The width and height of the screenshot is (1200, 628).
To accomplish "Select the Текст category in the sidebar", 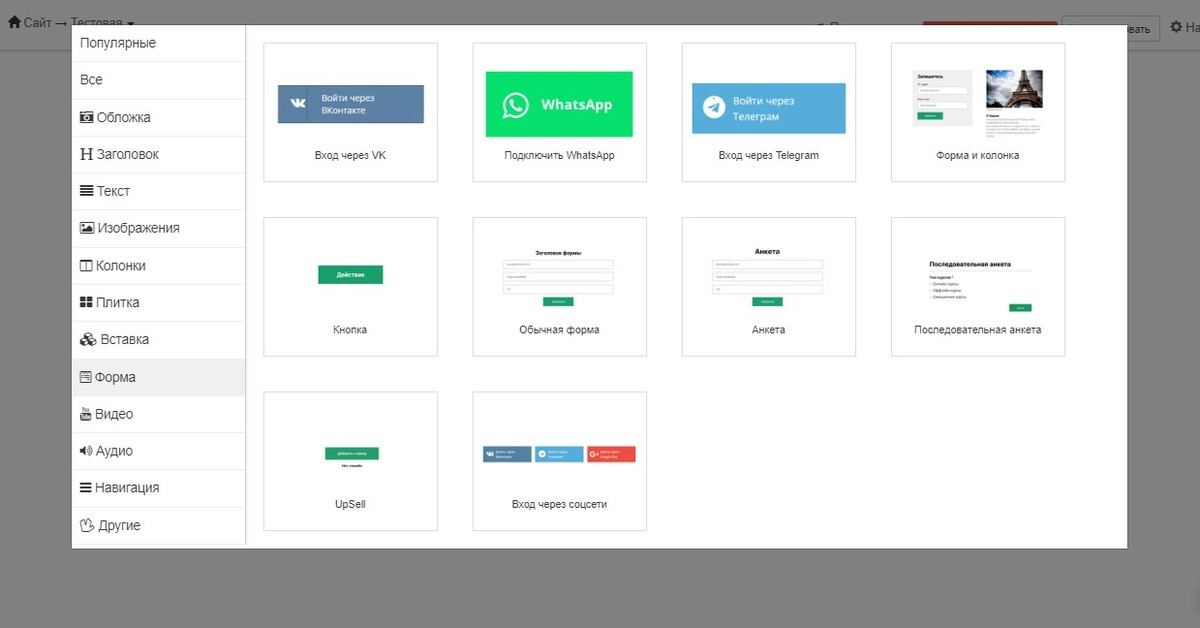I will [x=158, y=191].
